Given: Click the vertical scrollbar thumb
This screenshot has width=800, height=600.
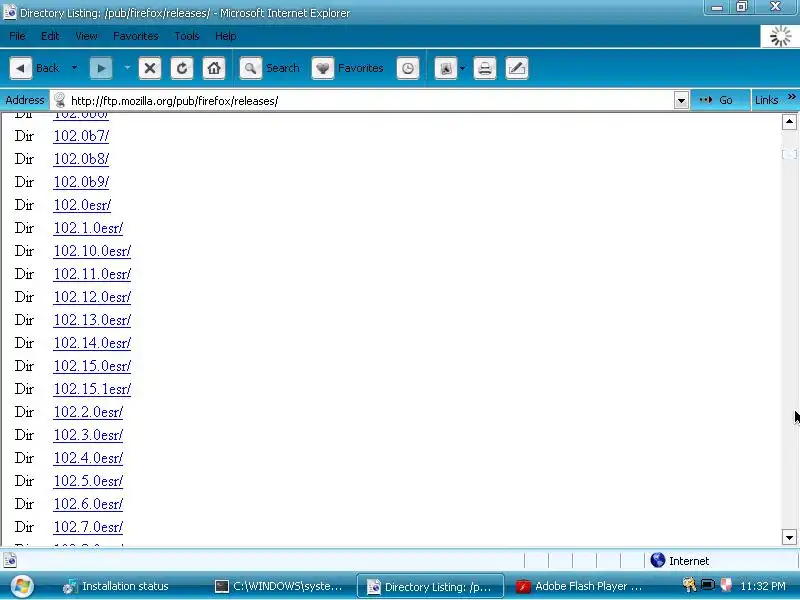Looking at the screenshot, I should (x=789, y=153).
